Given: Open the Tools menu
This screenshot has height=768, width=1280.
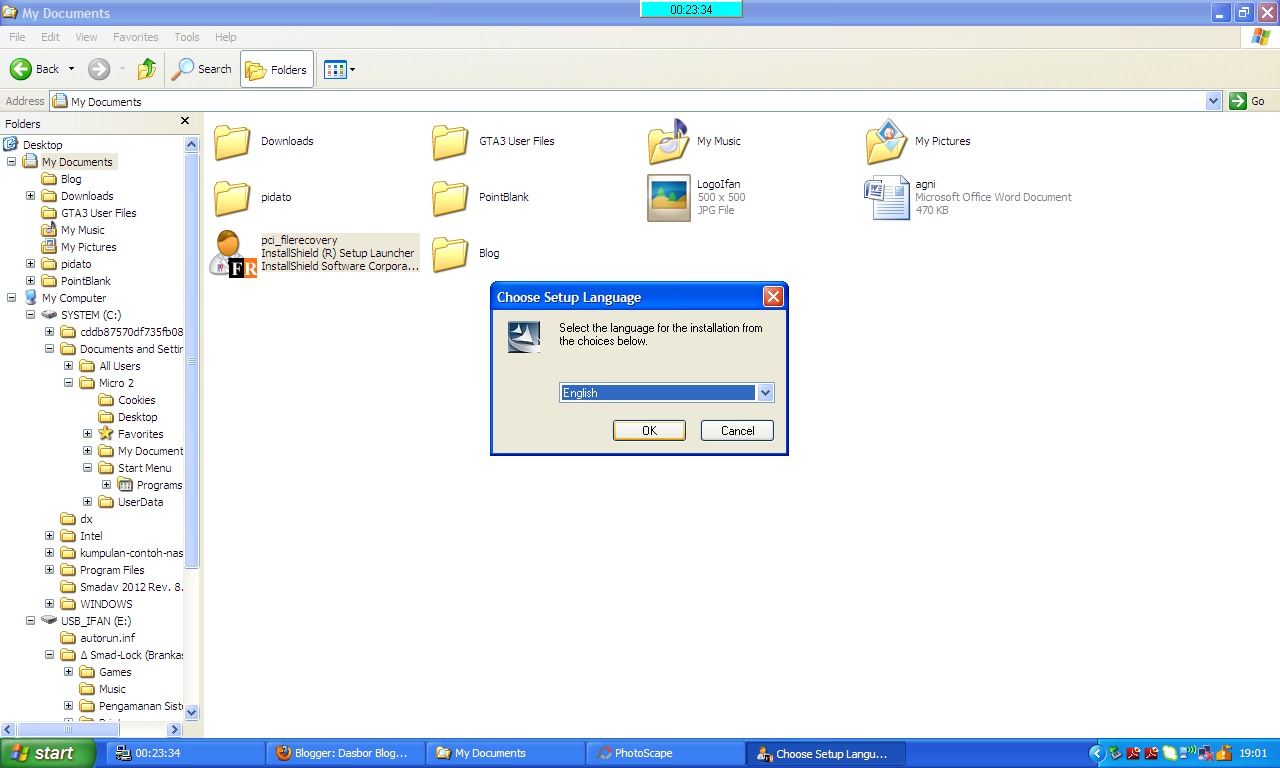Looking at the screenshot, I should 186,37.
